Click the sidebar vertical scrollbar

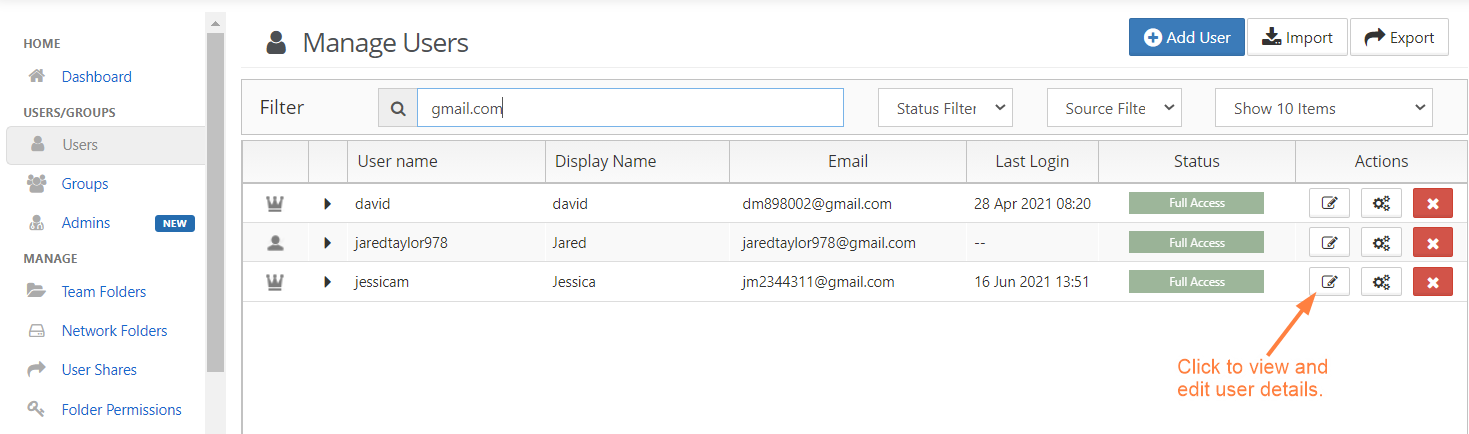point(215,200)
